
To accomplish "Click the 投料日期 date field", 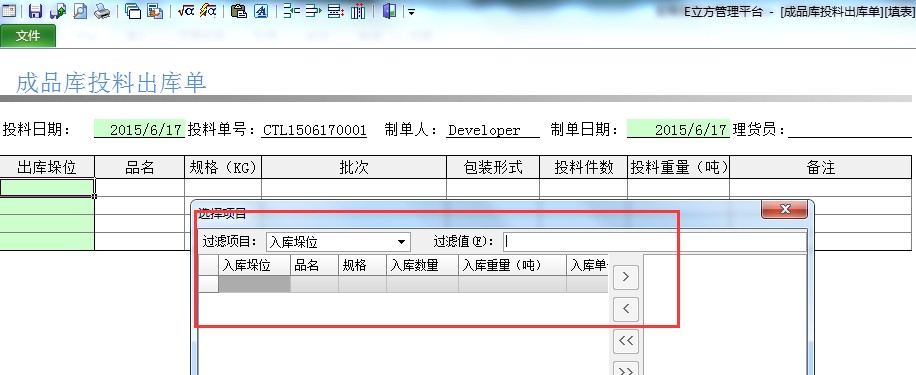I will (x=140, y=130).
